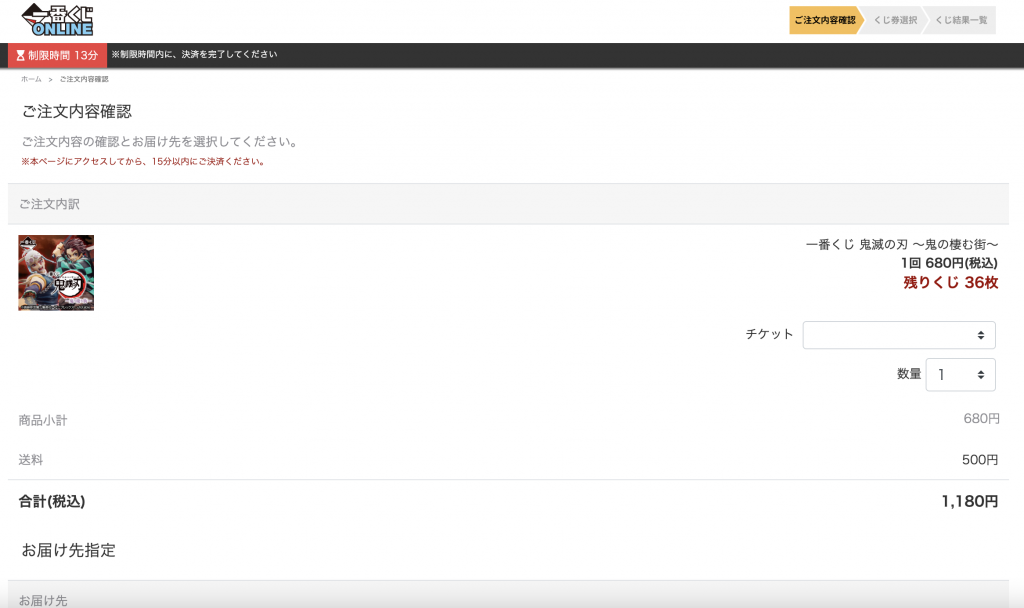Click the お届け先 section header bar
The image size is (1024, 608).
click(x=43, y=600)
